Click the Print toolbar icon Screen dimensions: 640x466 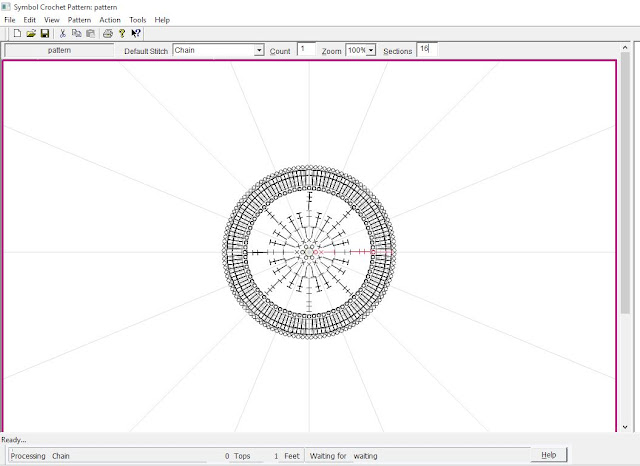pyautogui.click(x=108, y=33)
